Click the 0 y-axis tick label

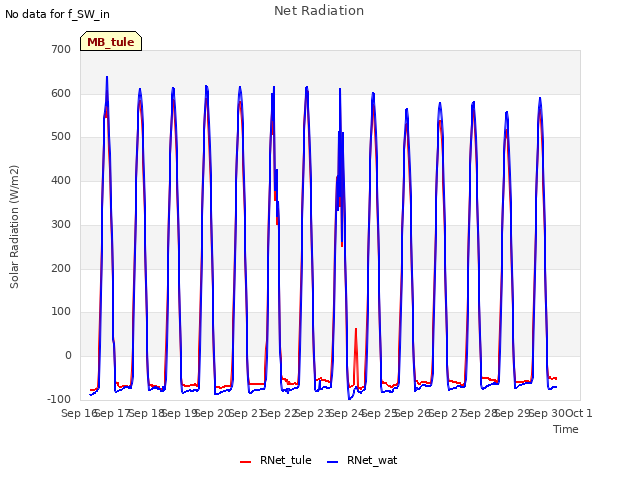pos(68,356)
